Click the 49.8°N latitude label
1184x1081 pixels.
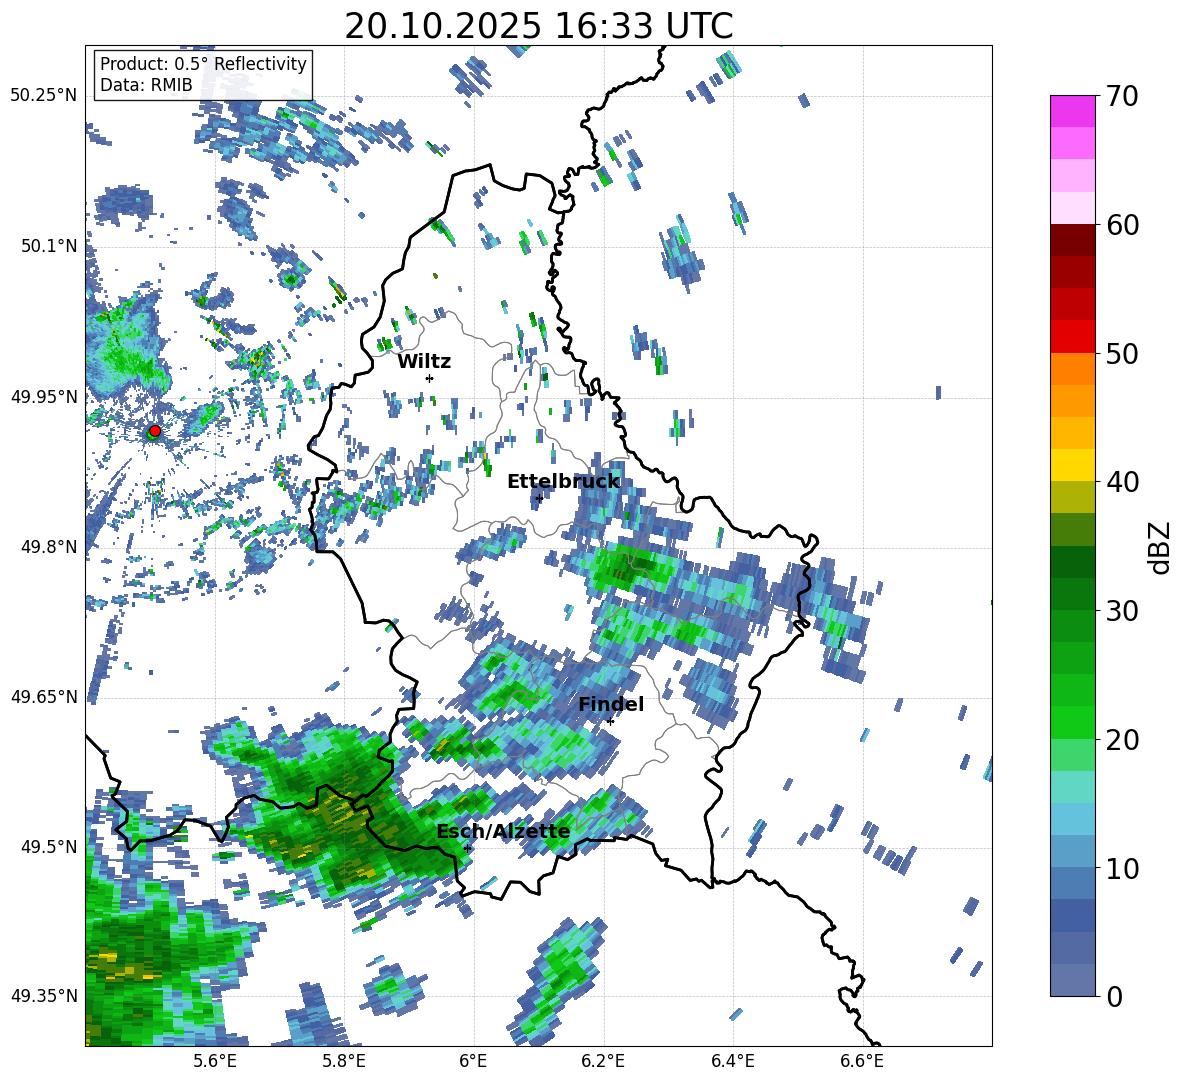click(49, 546)
